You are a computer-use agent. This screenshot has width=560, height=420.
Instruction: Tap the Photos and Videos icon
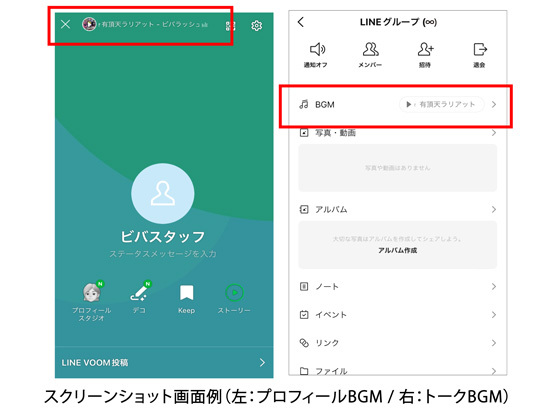[304, 133]
